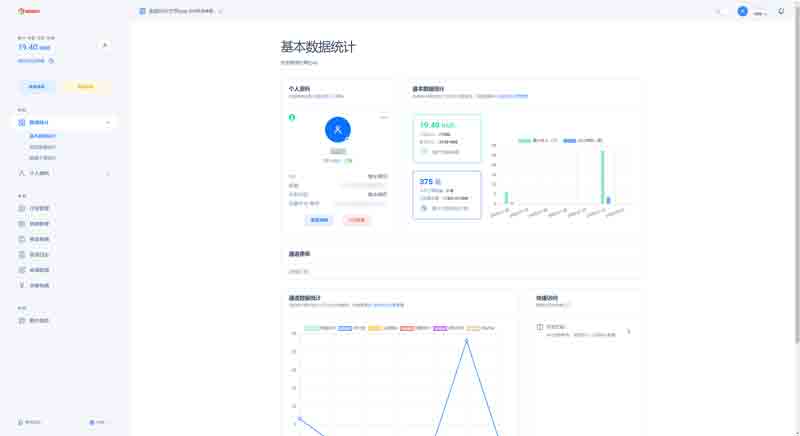Toggle the blue series in the bar chart legend
800x436 pixels.
[570, 141]
